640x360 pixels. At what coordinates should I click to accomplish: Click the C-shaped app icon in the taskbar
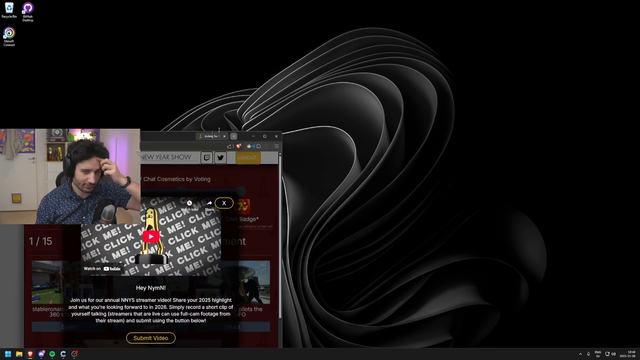pyautogui.click(x=63, y=354)
